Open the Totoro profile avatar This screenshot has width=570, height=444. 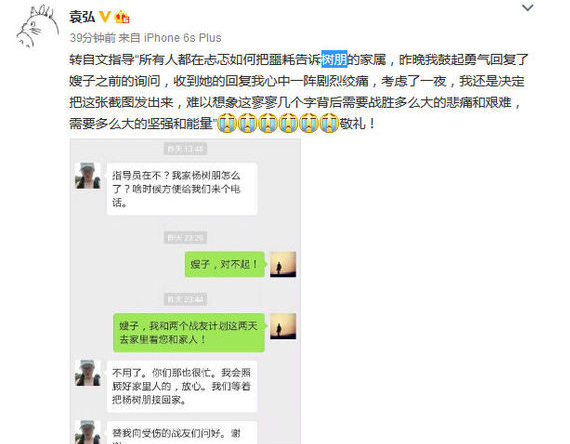38,27
